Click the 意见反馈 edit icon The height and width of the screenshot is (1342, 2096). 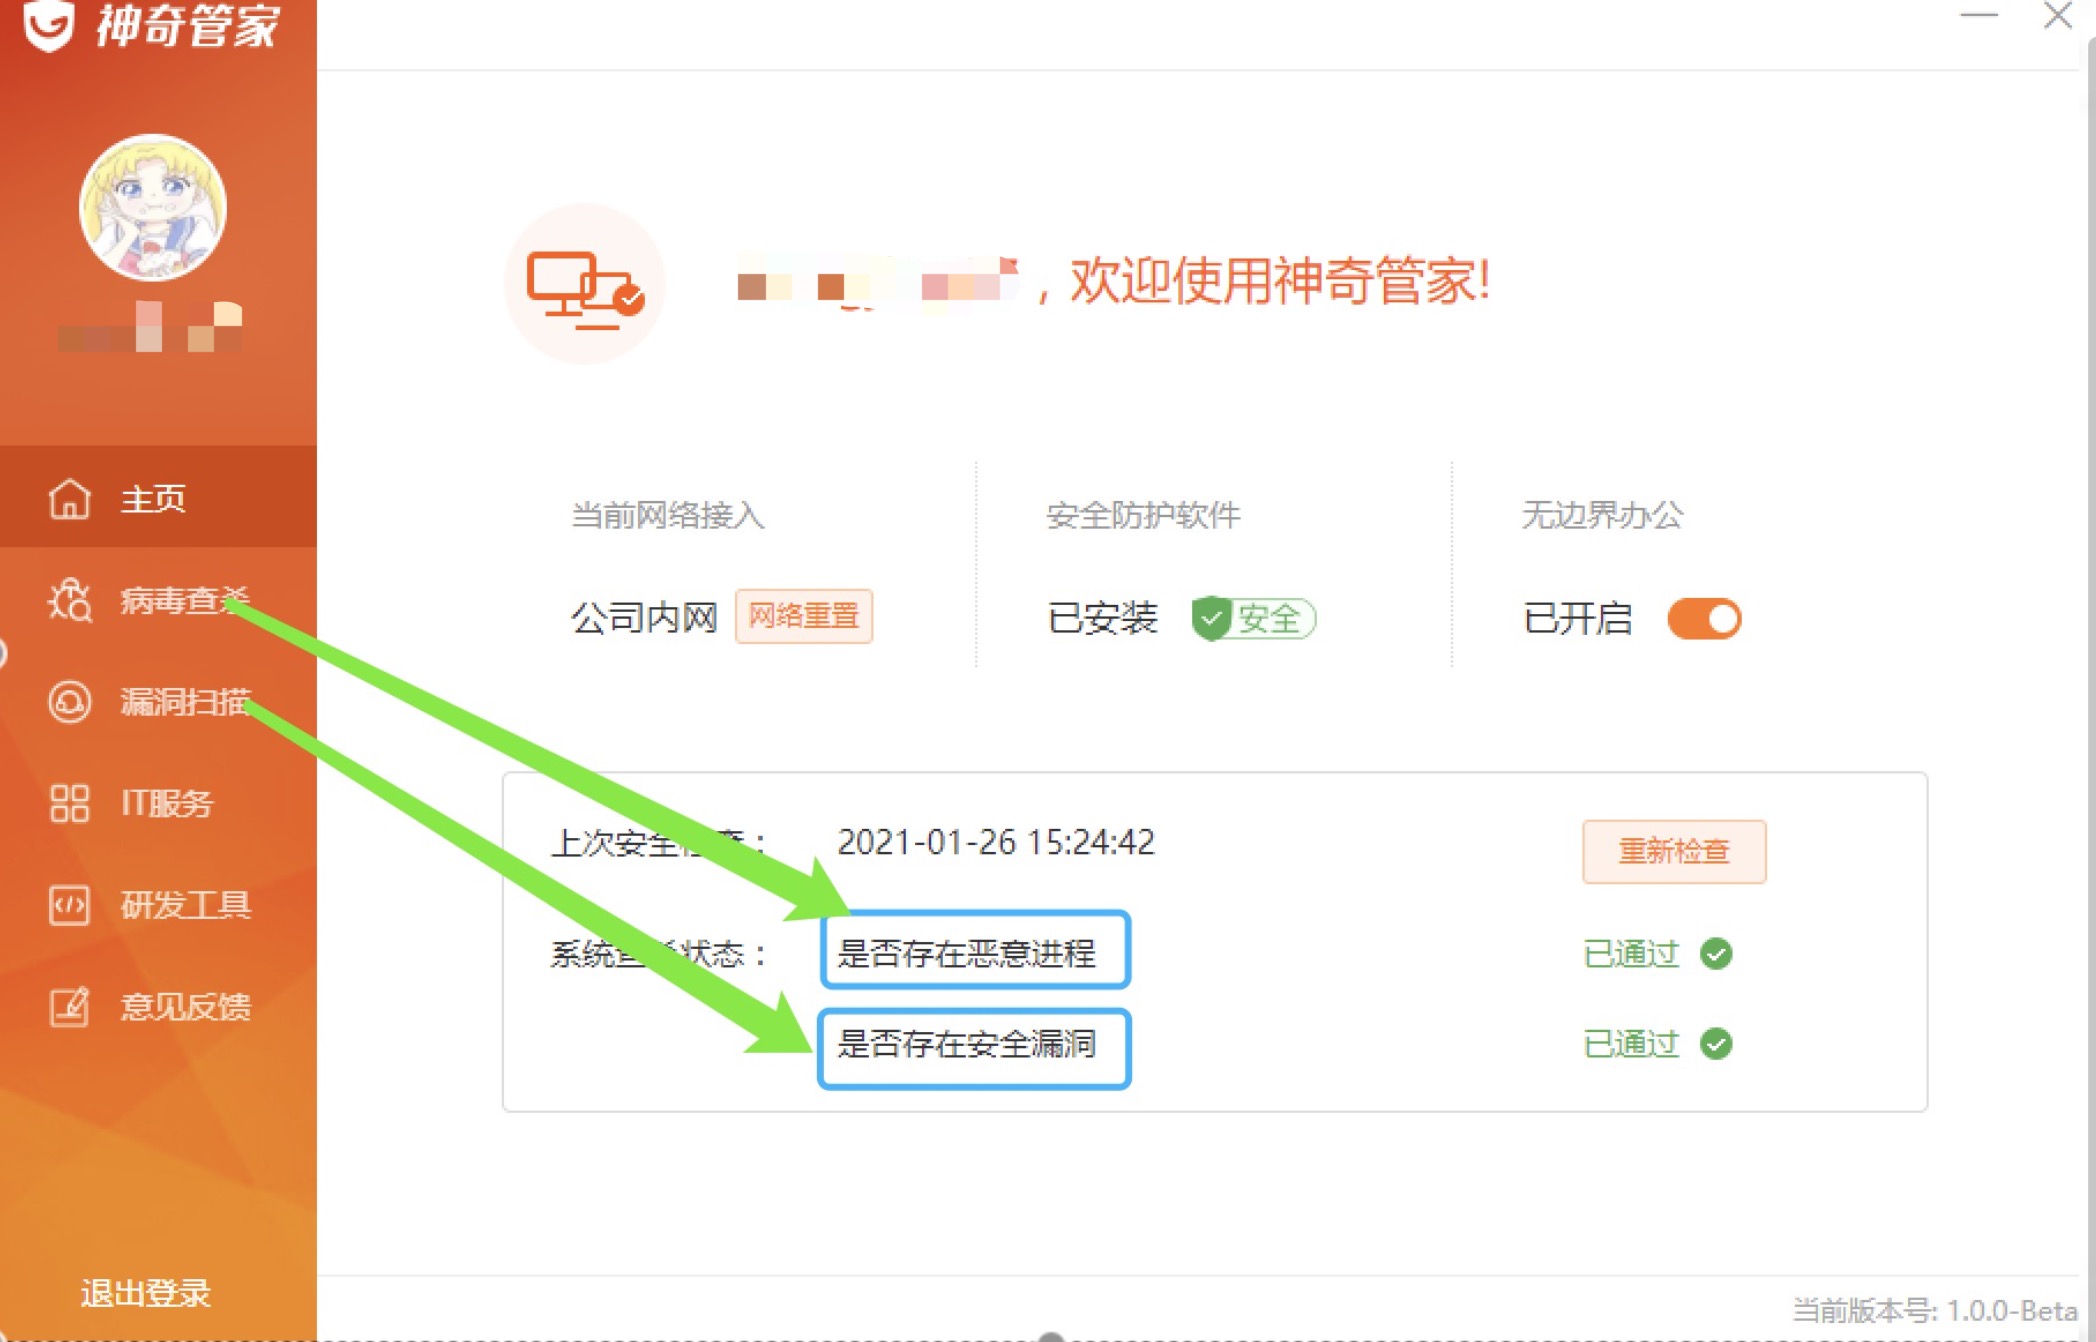(69, 1007)
